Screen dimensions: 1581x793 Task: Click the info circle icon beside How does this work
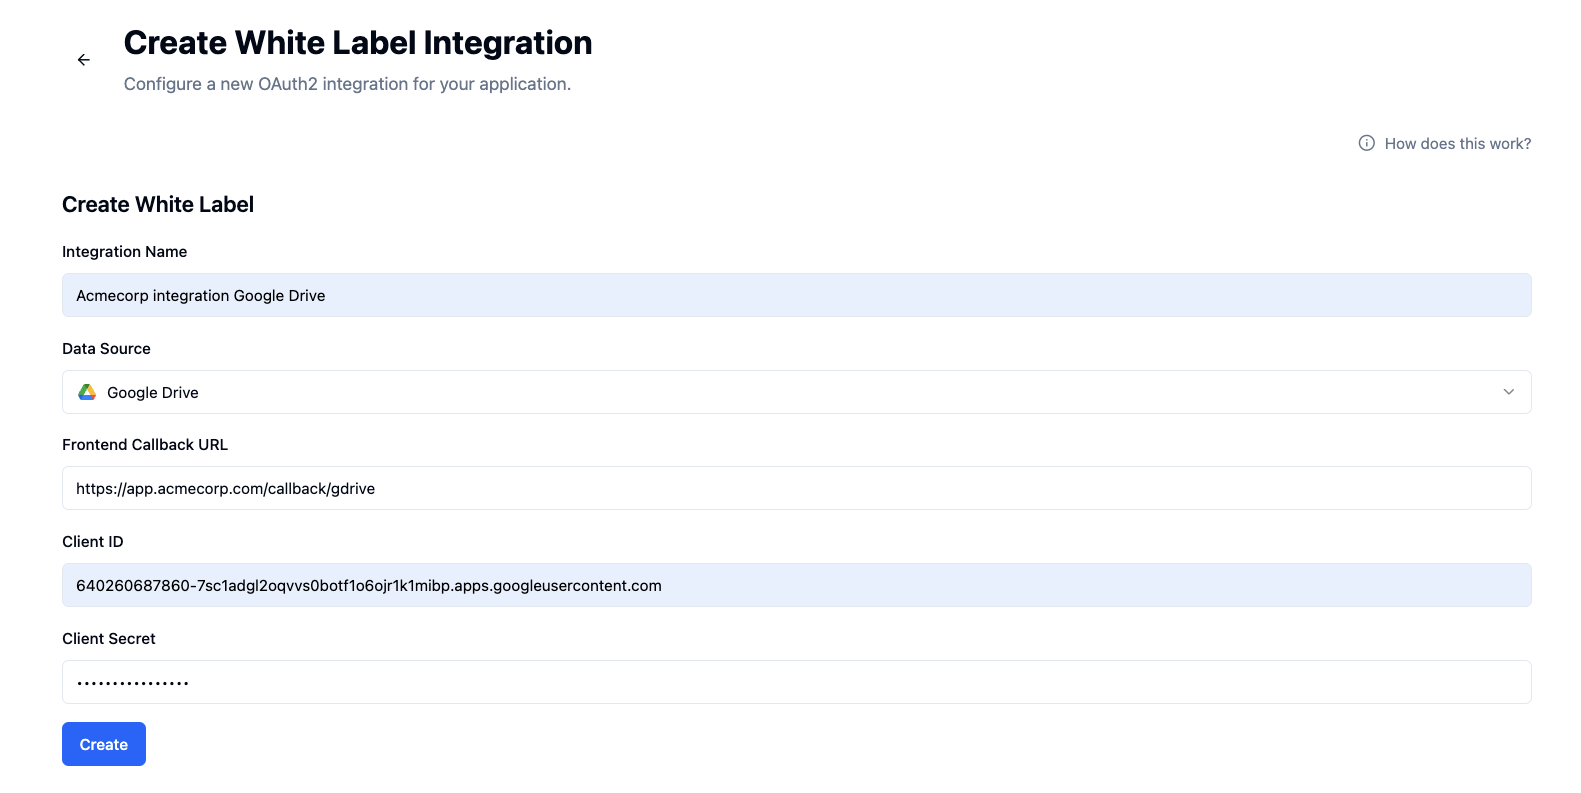[x=1366, y=143]
